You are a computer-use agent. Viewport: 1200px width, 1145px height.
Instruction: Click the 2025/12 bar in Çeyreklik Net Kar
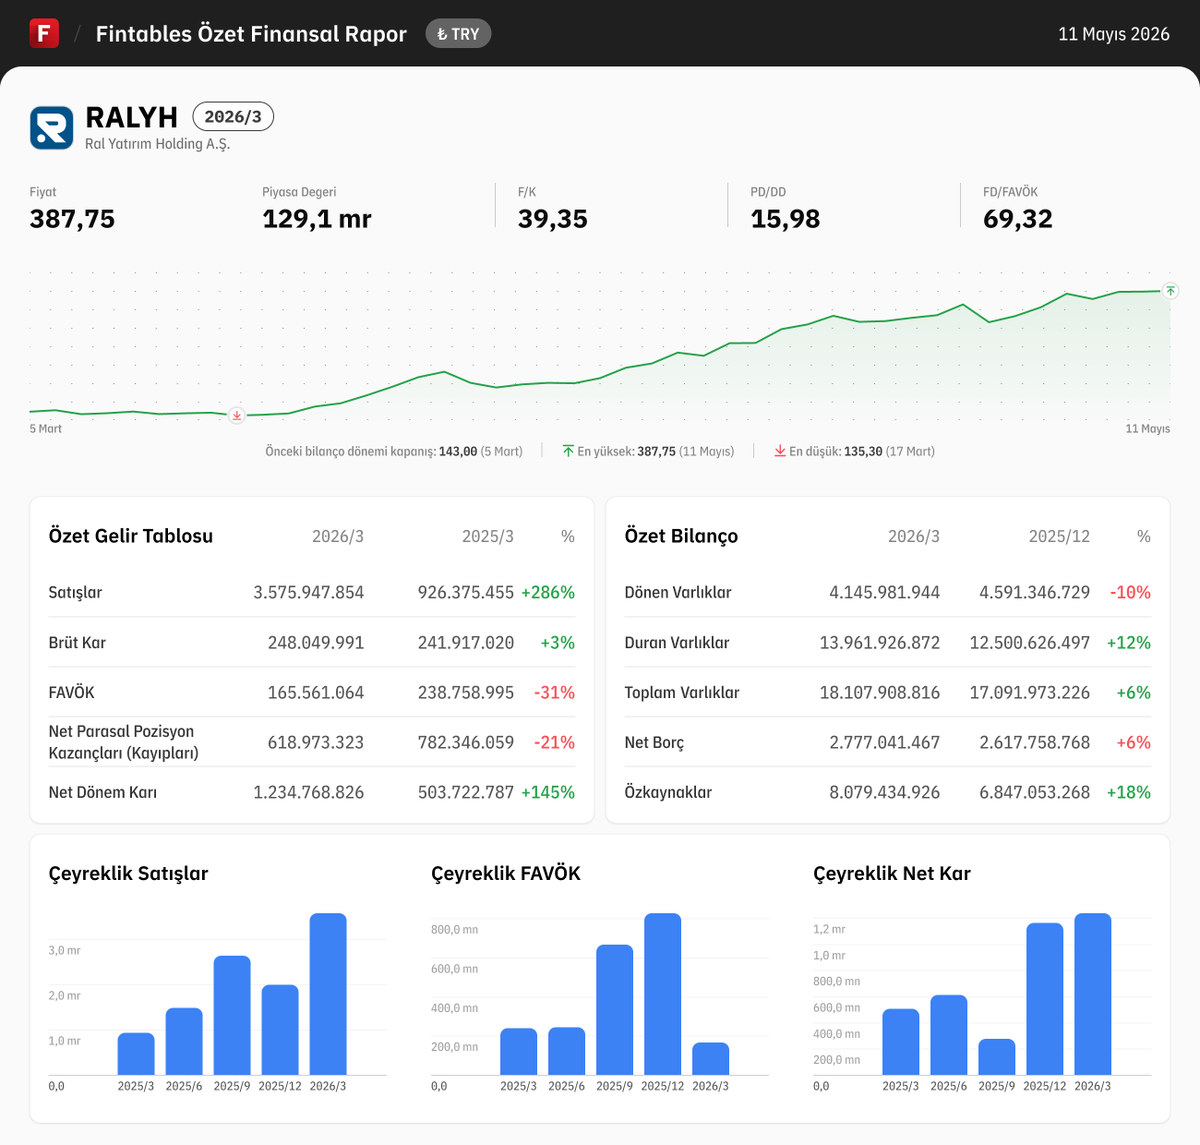[x=1045, y=999]
